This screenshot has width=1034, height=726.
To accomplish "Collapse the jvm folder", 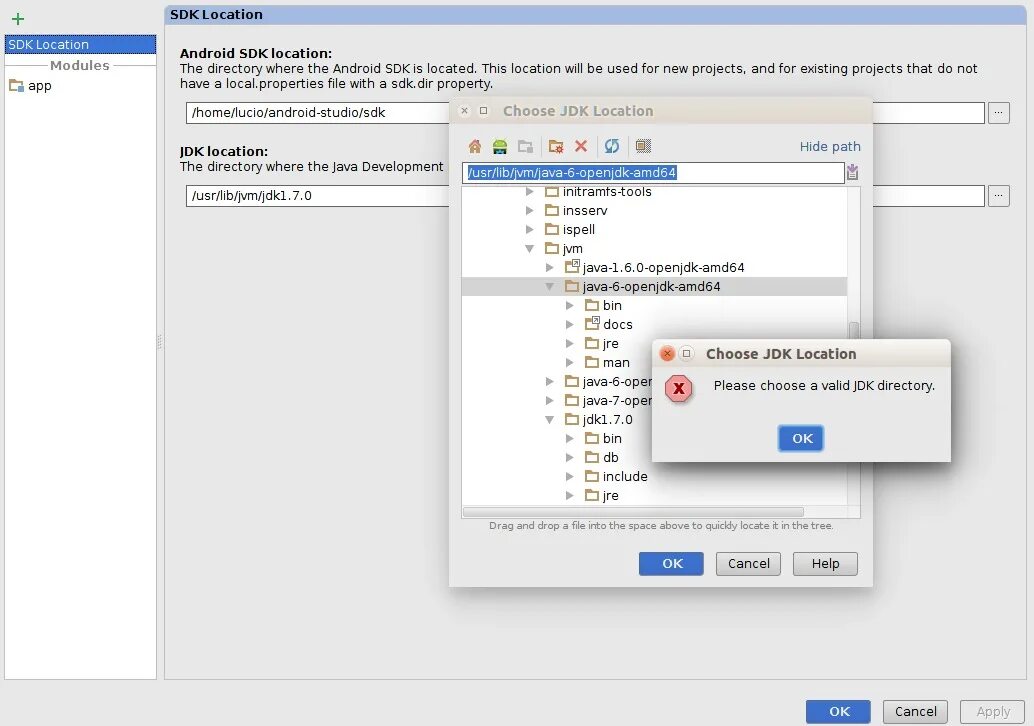I will 530,249.
